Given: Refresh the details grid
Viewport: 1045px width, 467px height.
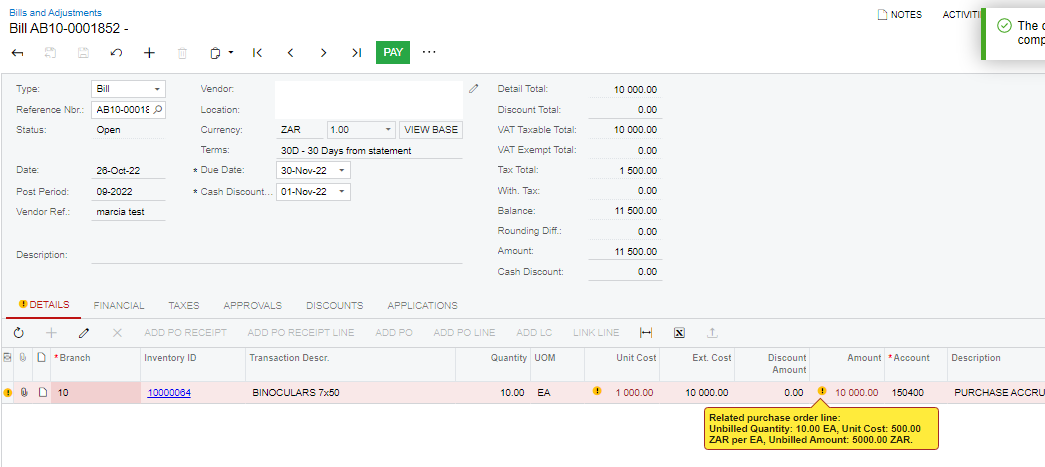Looking at the screenshot, I should point(18,332).
